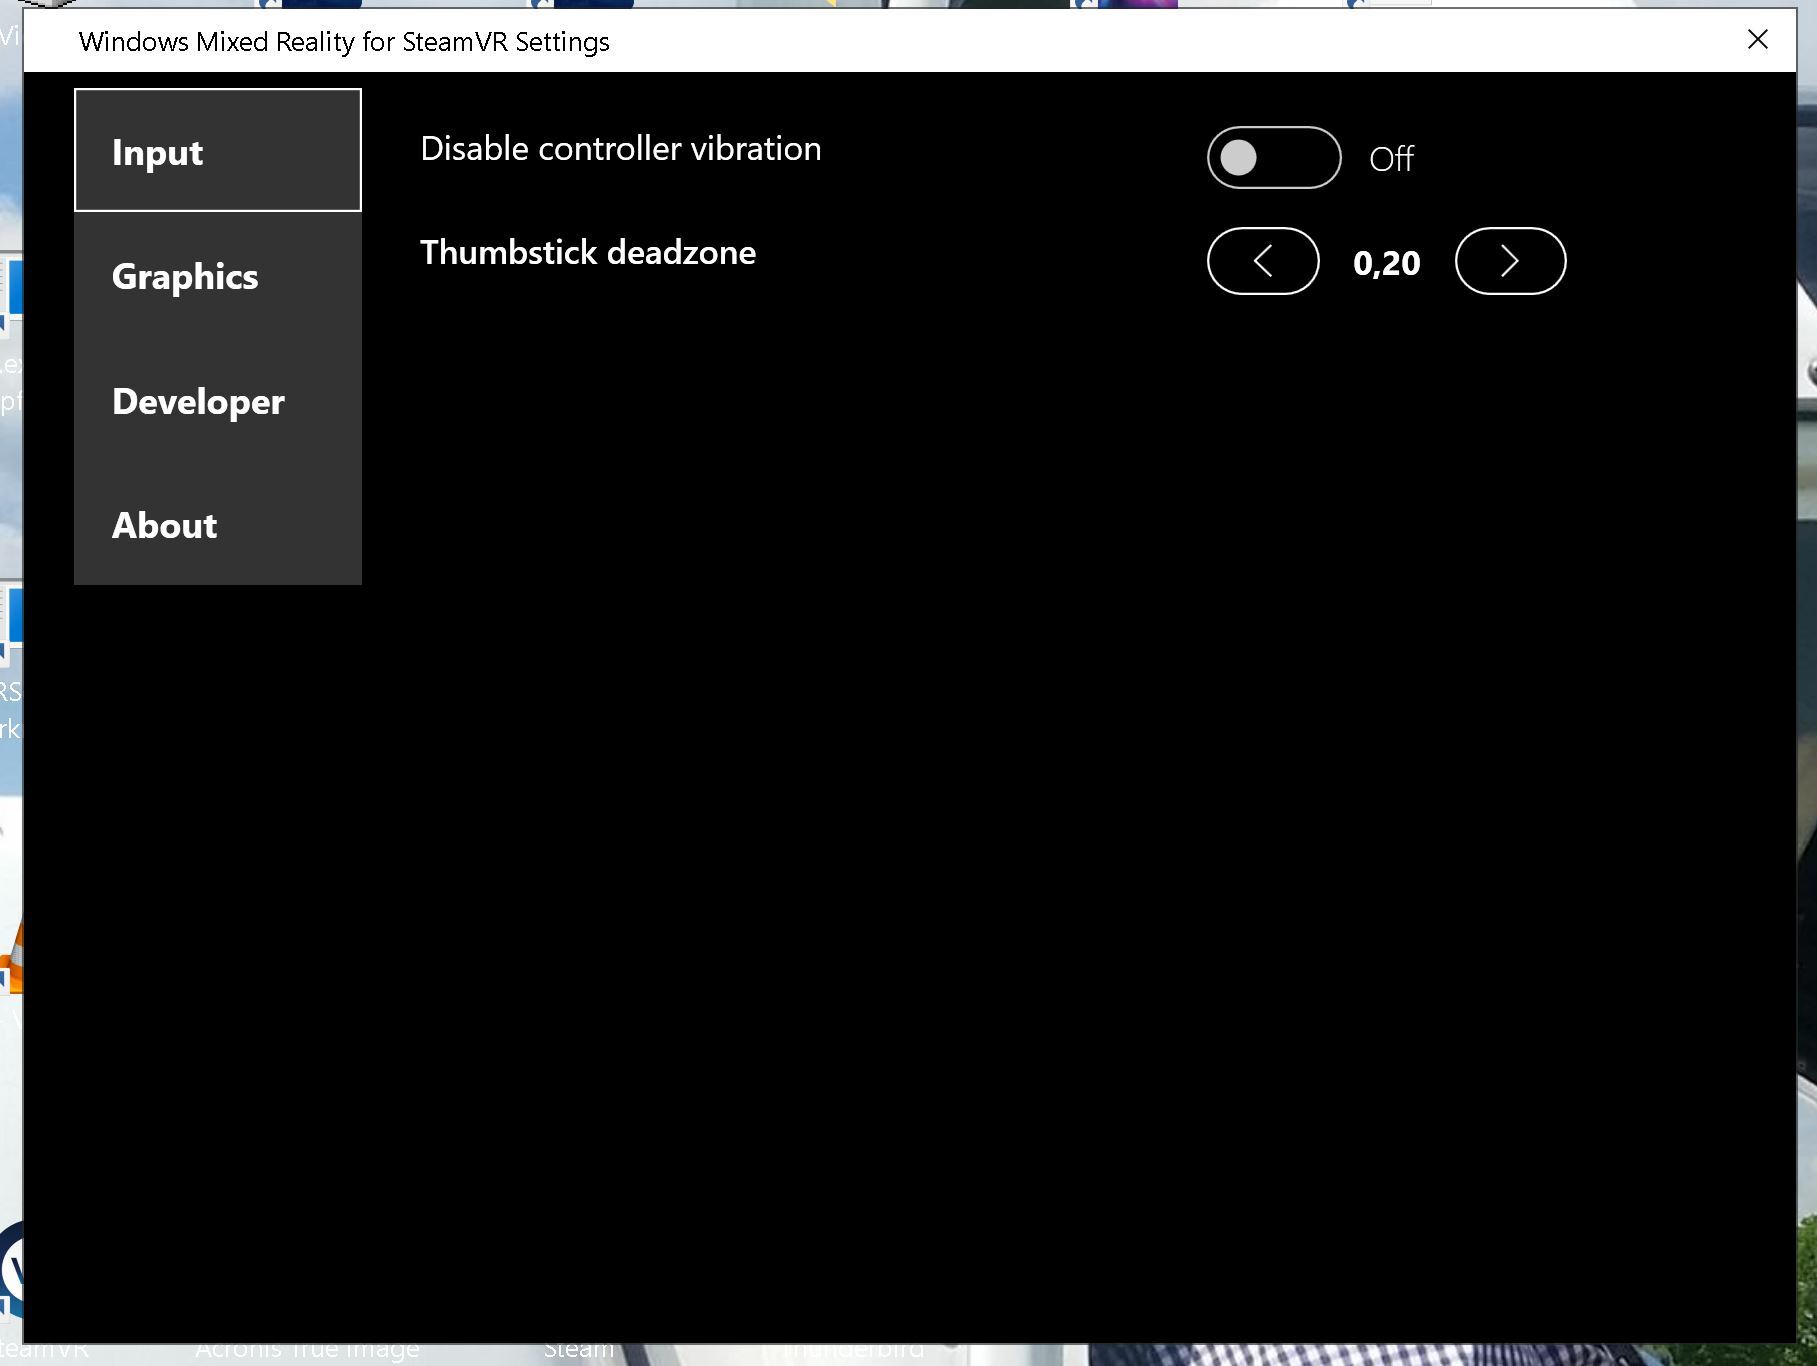1817x1366 pixels.
Task: Open the Input settings tab
Action: [x=218, y=150]
